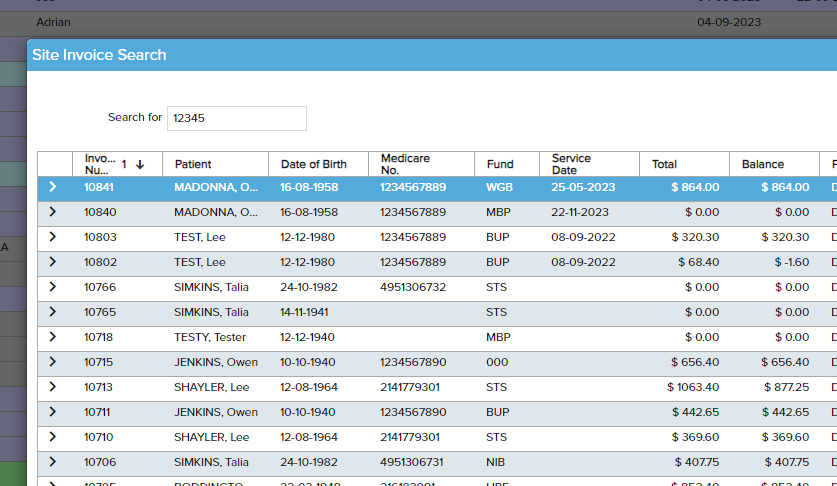The width and height of the screenshot is (837, 486).
Task: Click SIMKINS, Talia in invoice 10765 row
Action: [211, 312]
